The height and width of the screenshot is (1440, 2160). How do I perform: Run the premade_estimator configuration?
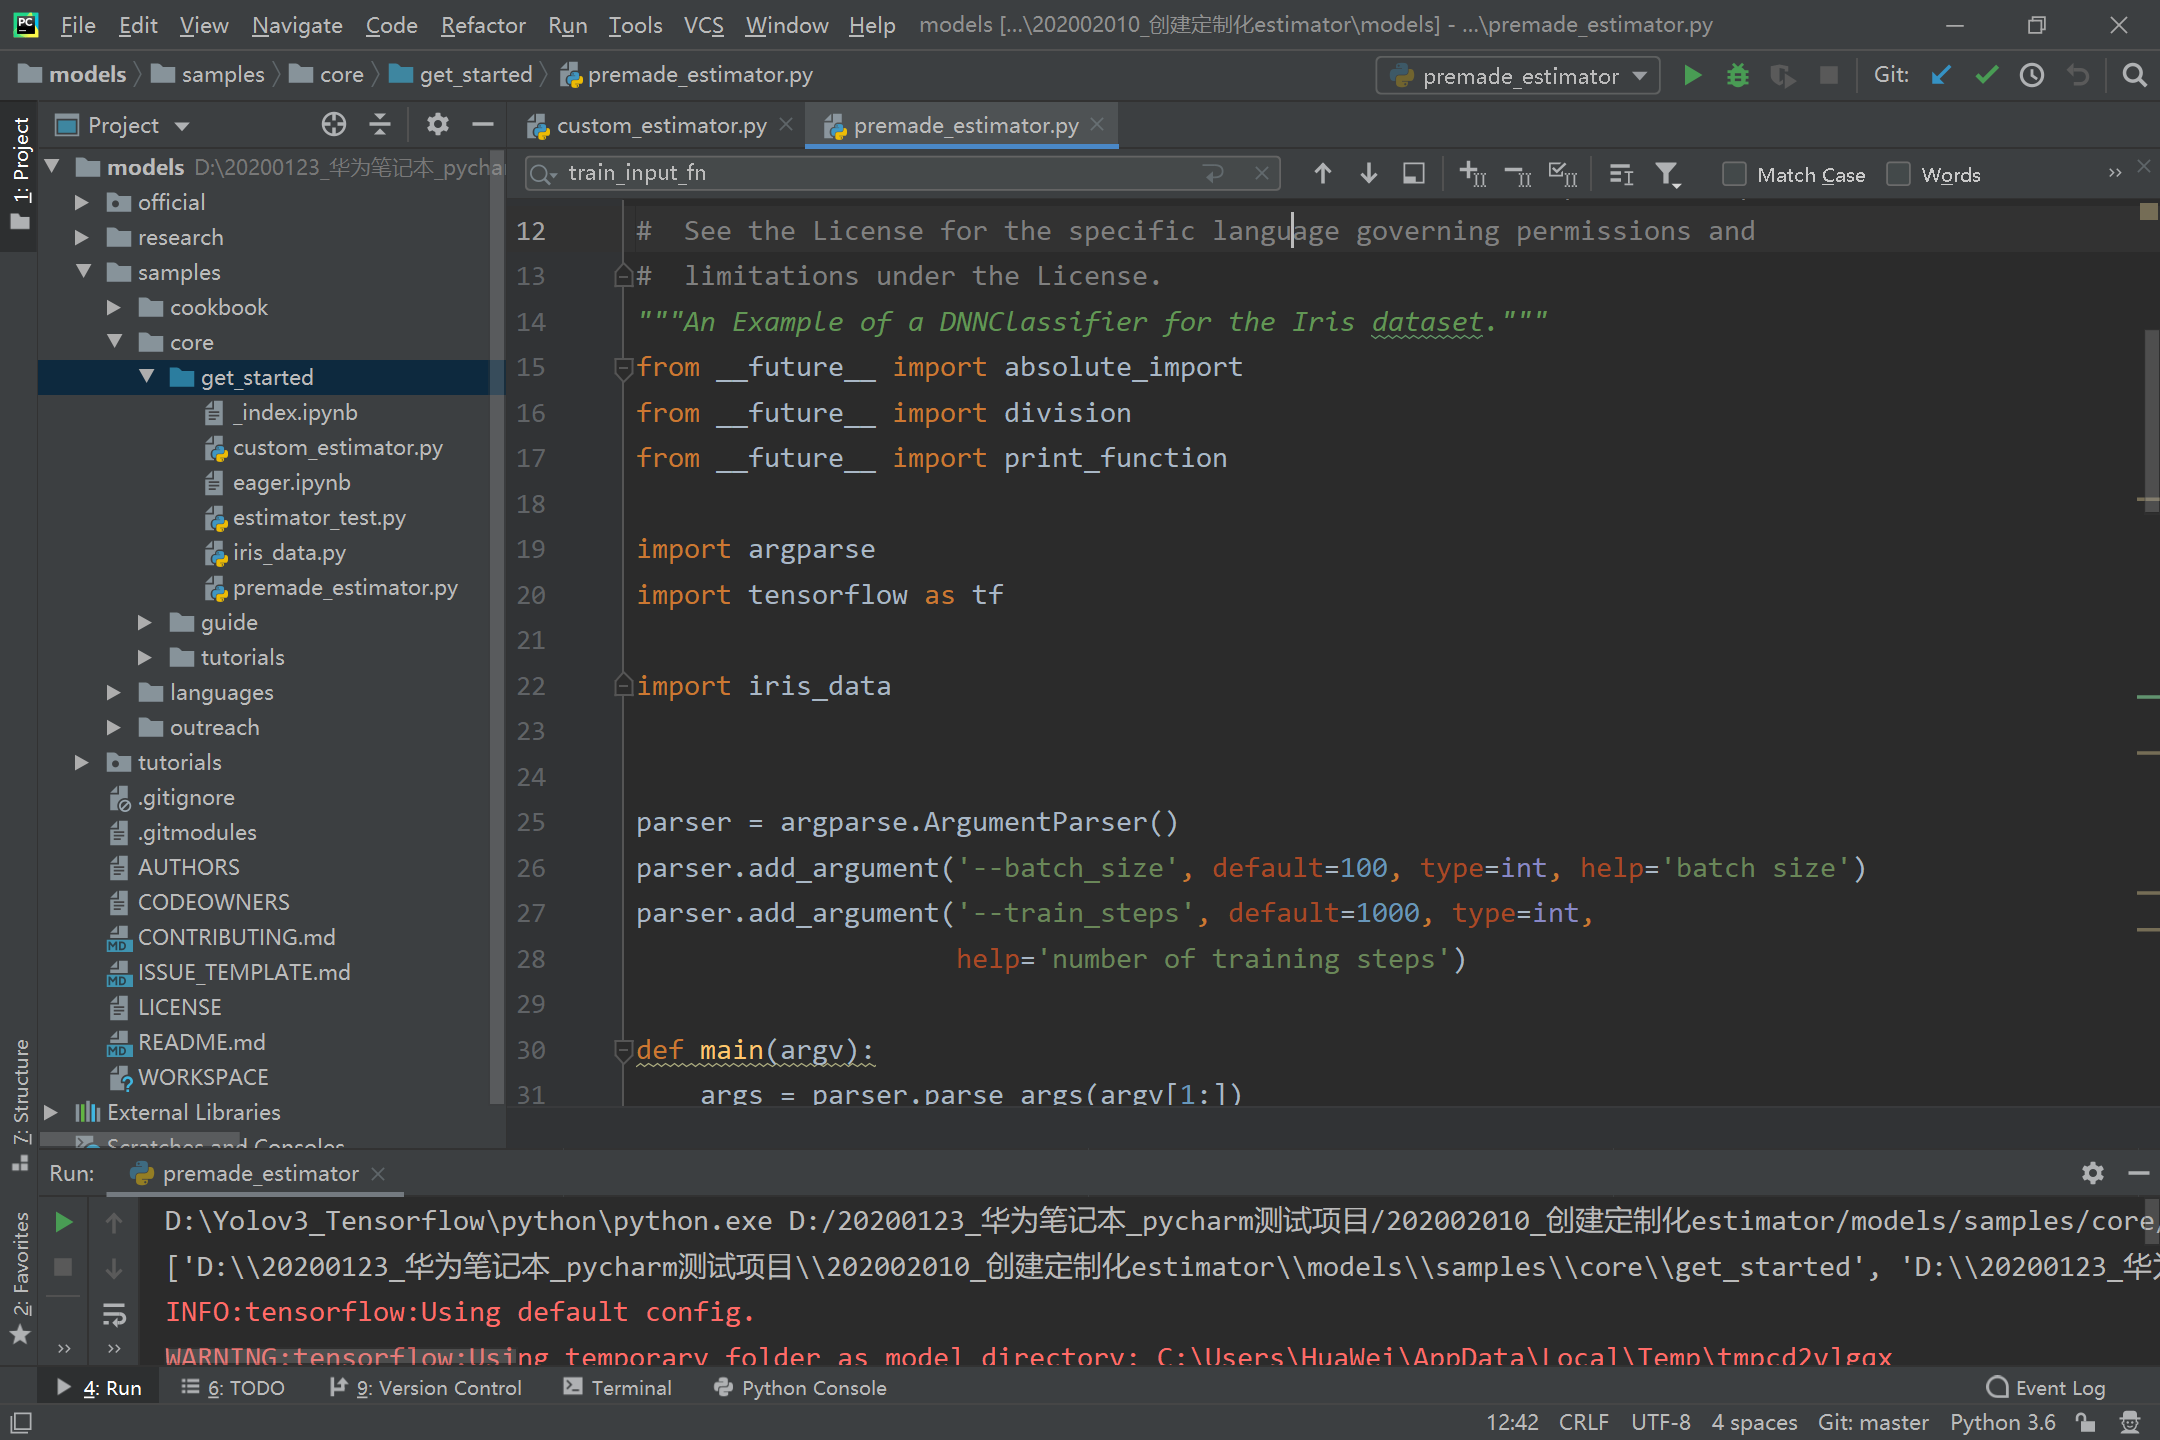pos(1691,75)
